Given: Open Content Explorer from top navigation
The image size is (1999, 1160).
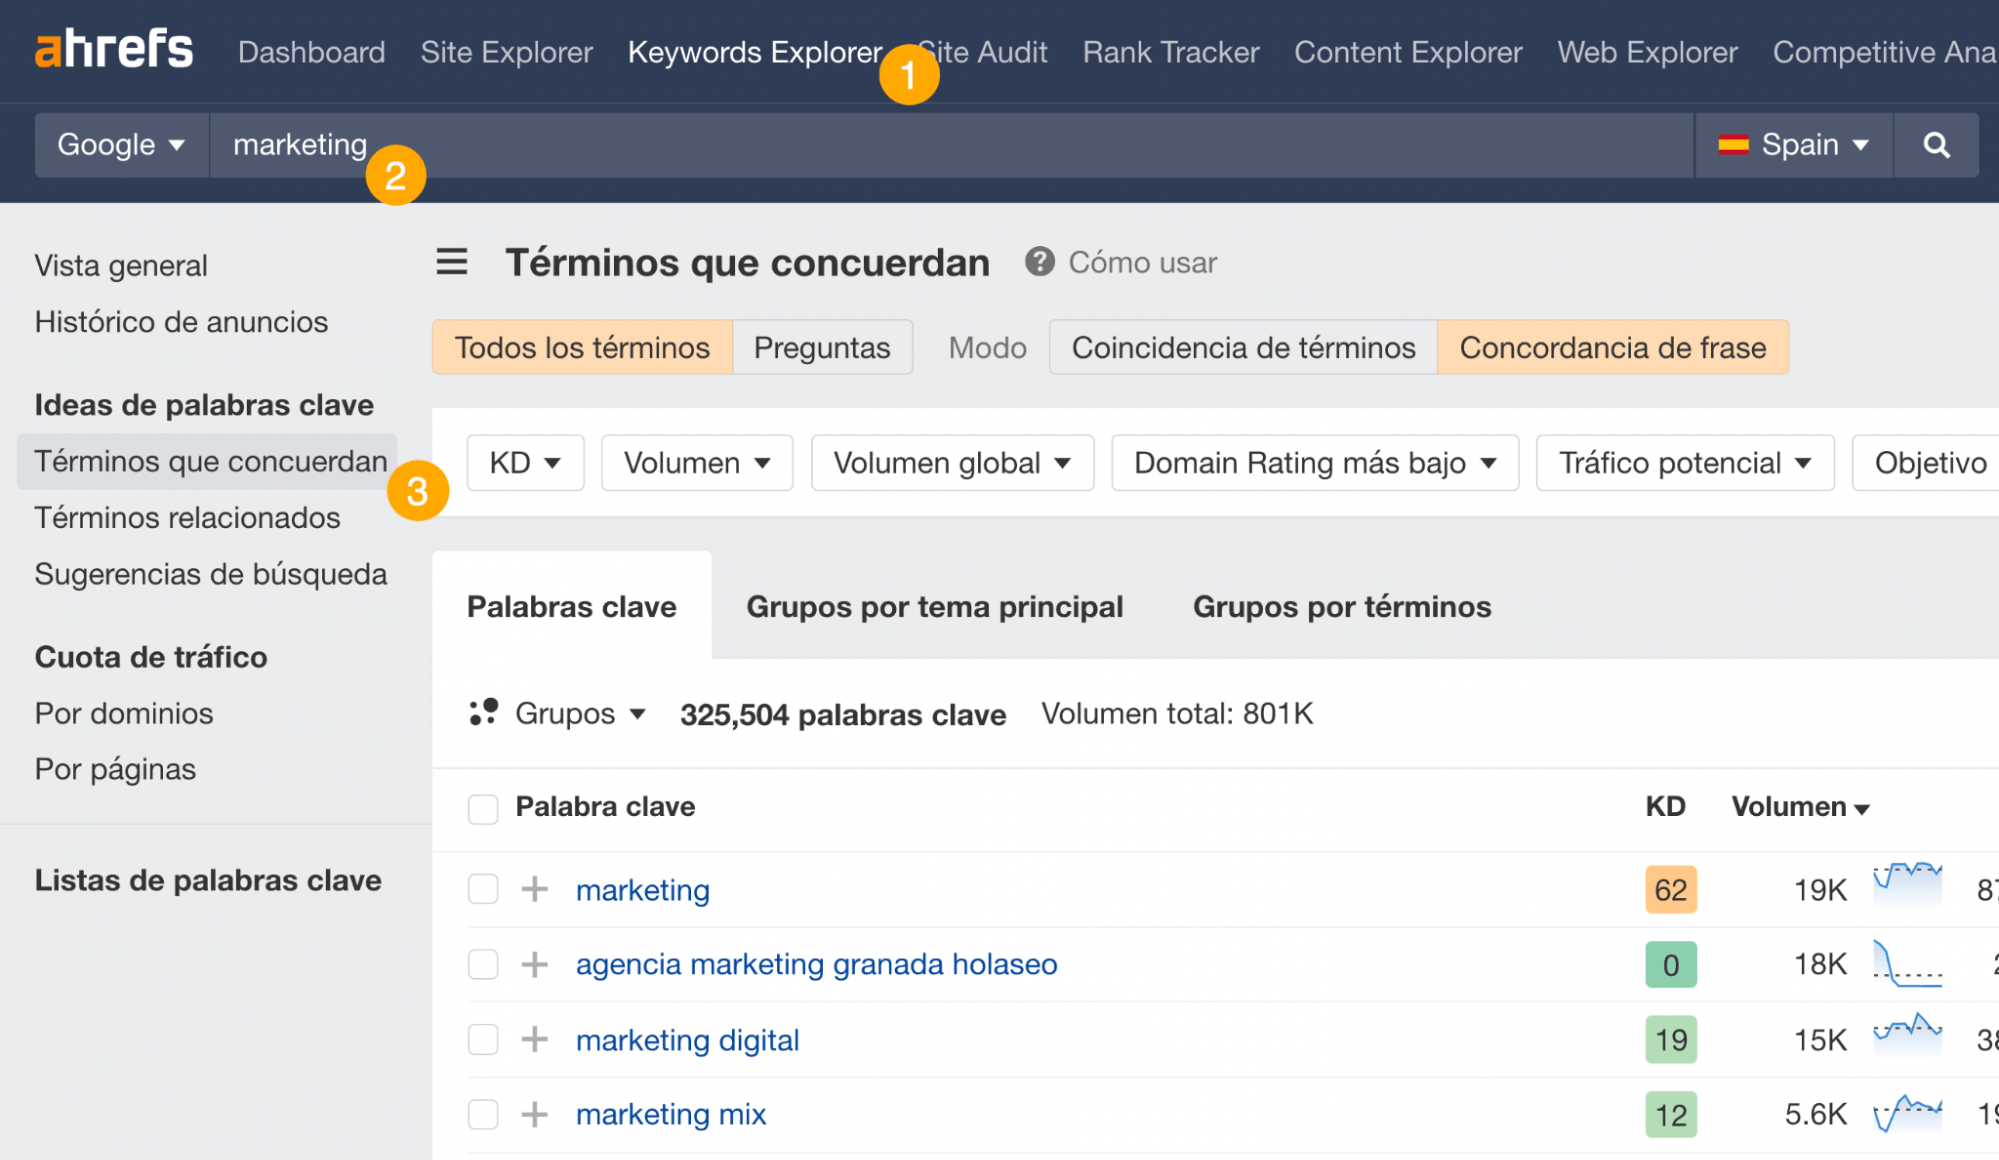Looking at the screenshot, I should 1407,52.
